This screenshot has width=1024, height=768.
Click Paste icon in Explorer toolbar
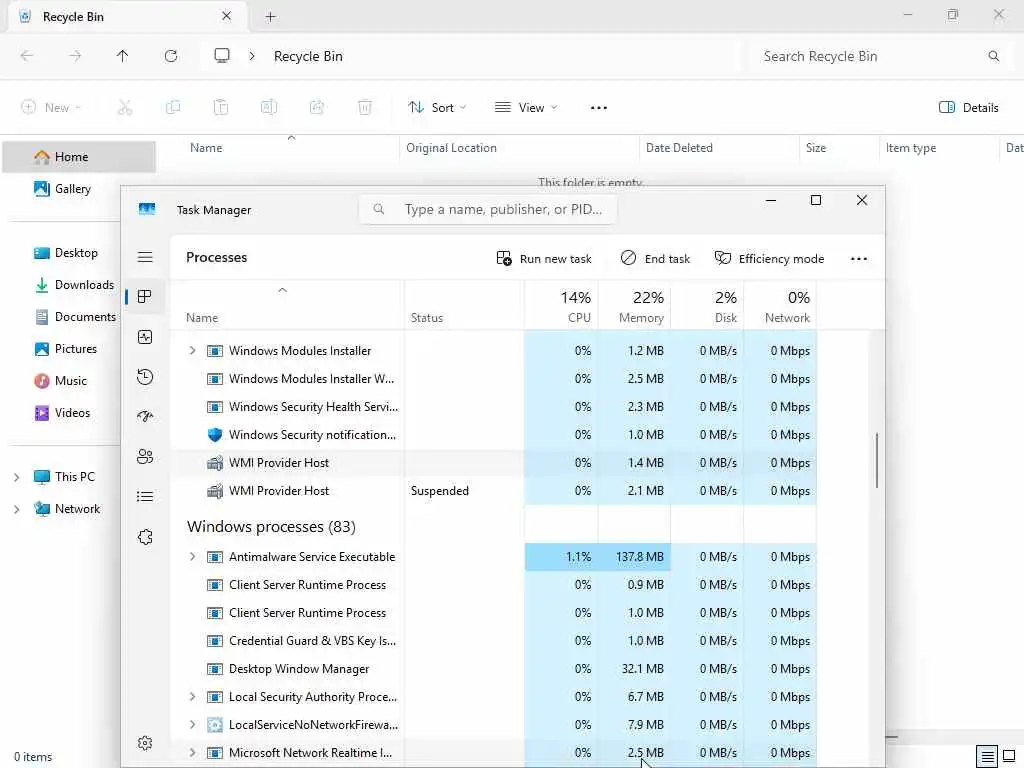coord(221,108)
